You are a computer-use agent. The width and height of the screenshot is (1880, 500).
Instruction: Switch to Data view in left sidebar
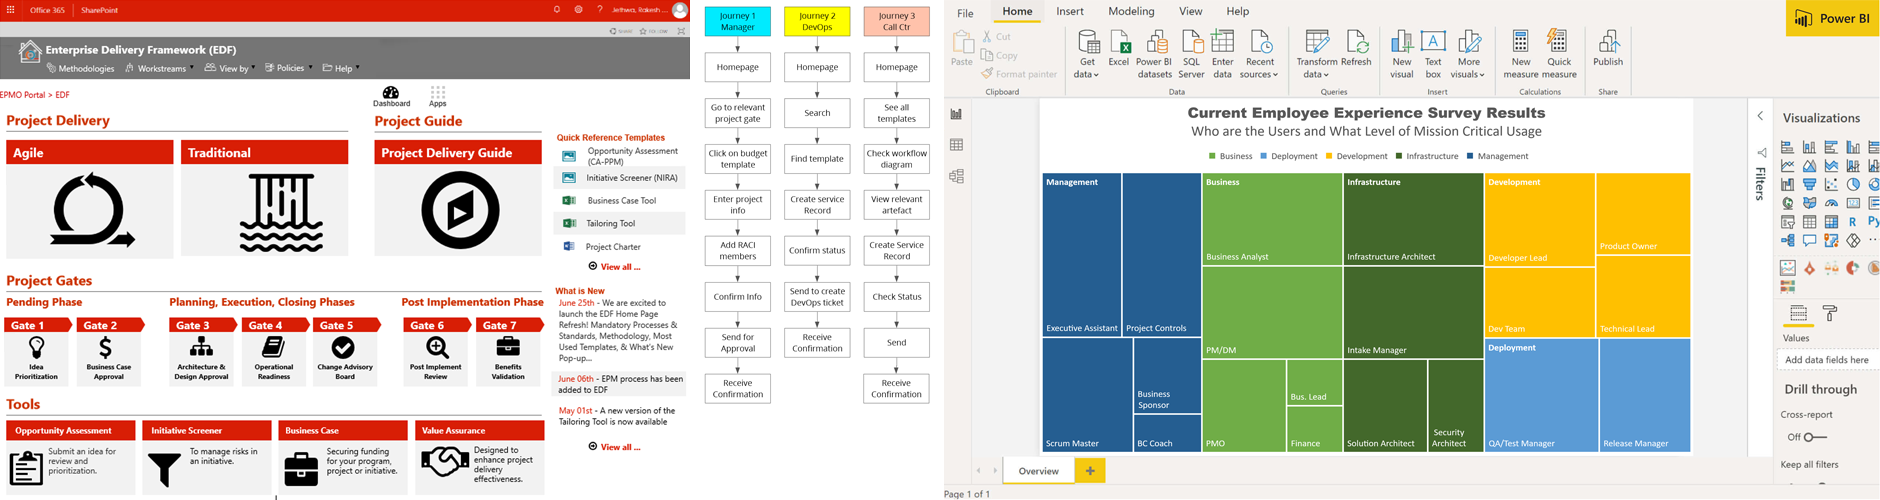[x=957, y=145]
